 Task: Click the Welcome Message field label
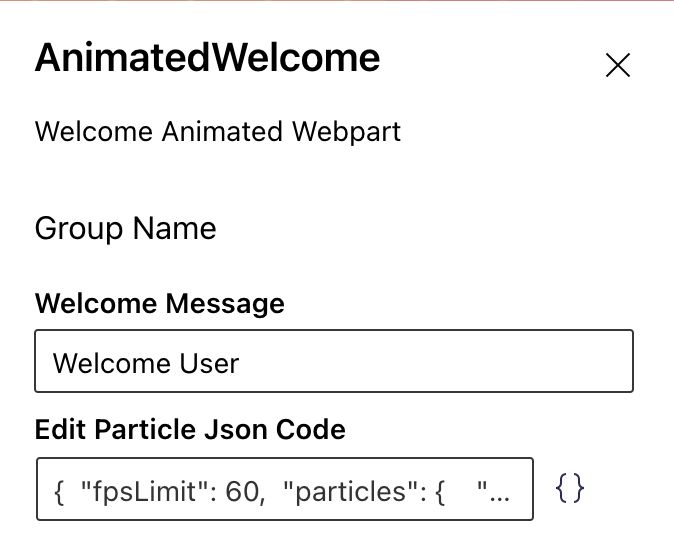pos(159,303)
